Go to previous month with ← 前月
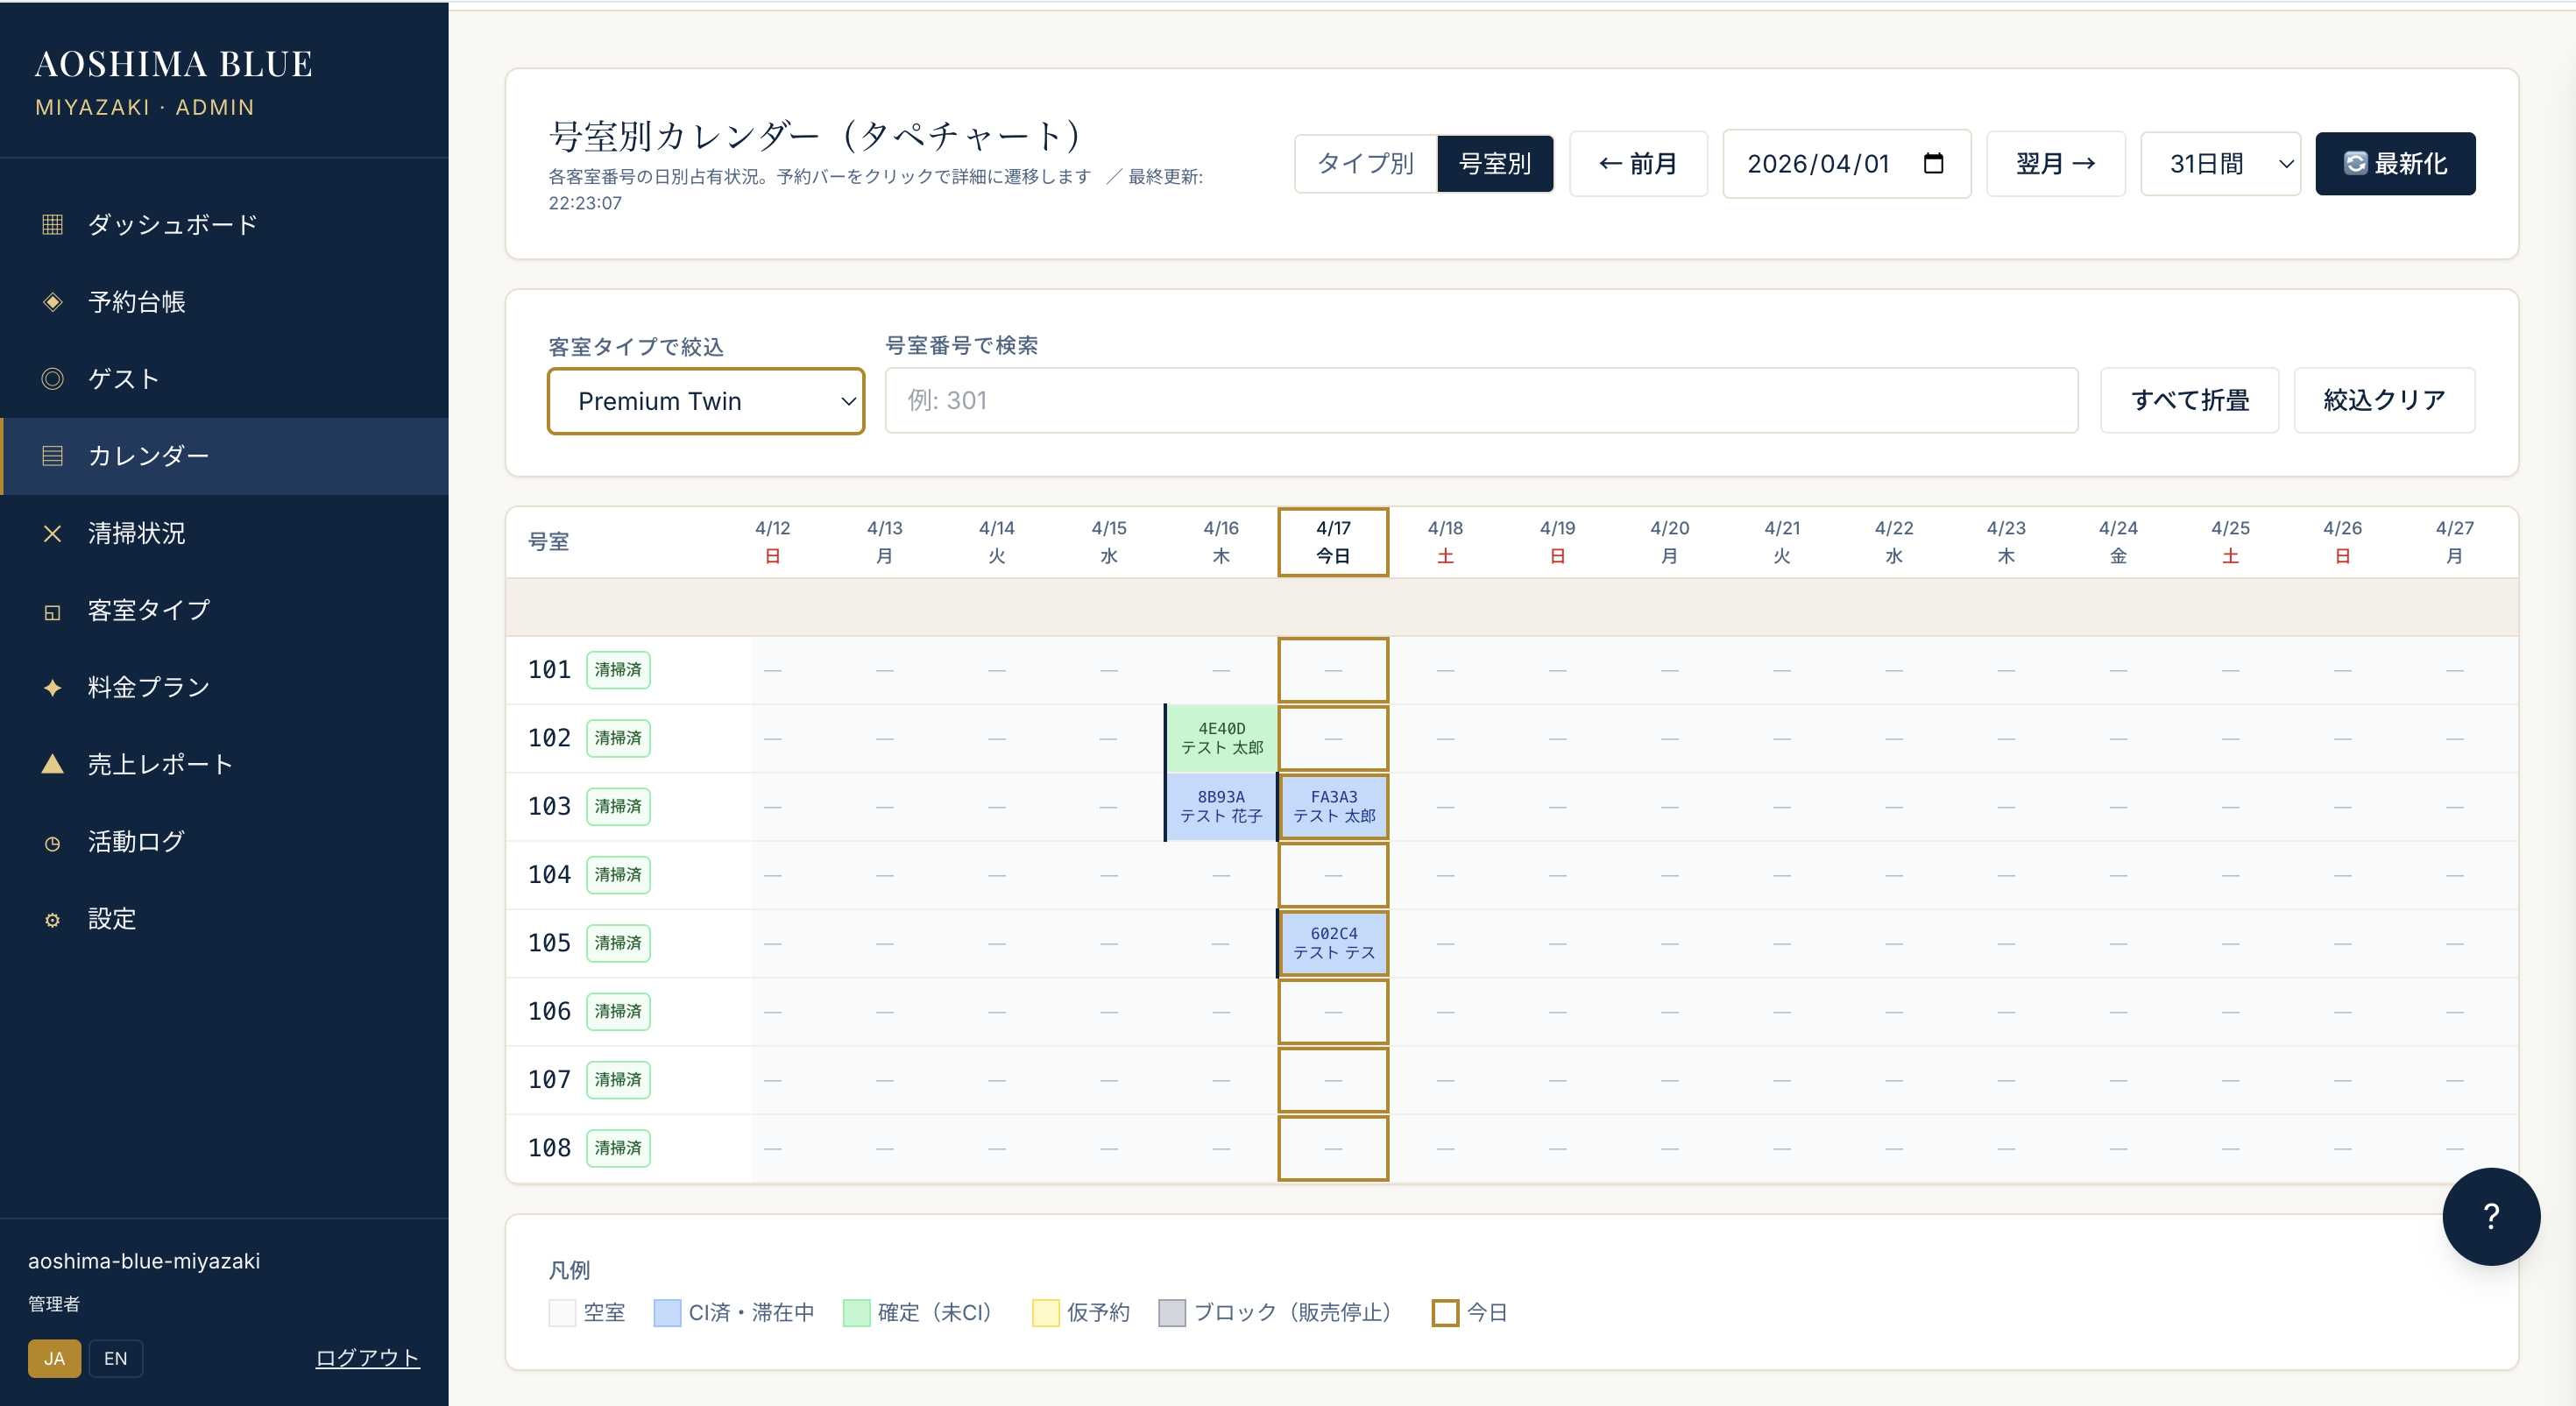2576x1406 pixels. (1637, 163)
